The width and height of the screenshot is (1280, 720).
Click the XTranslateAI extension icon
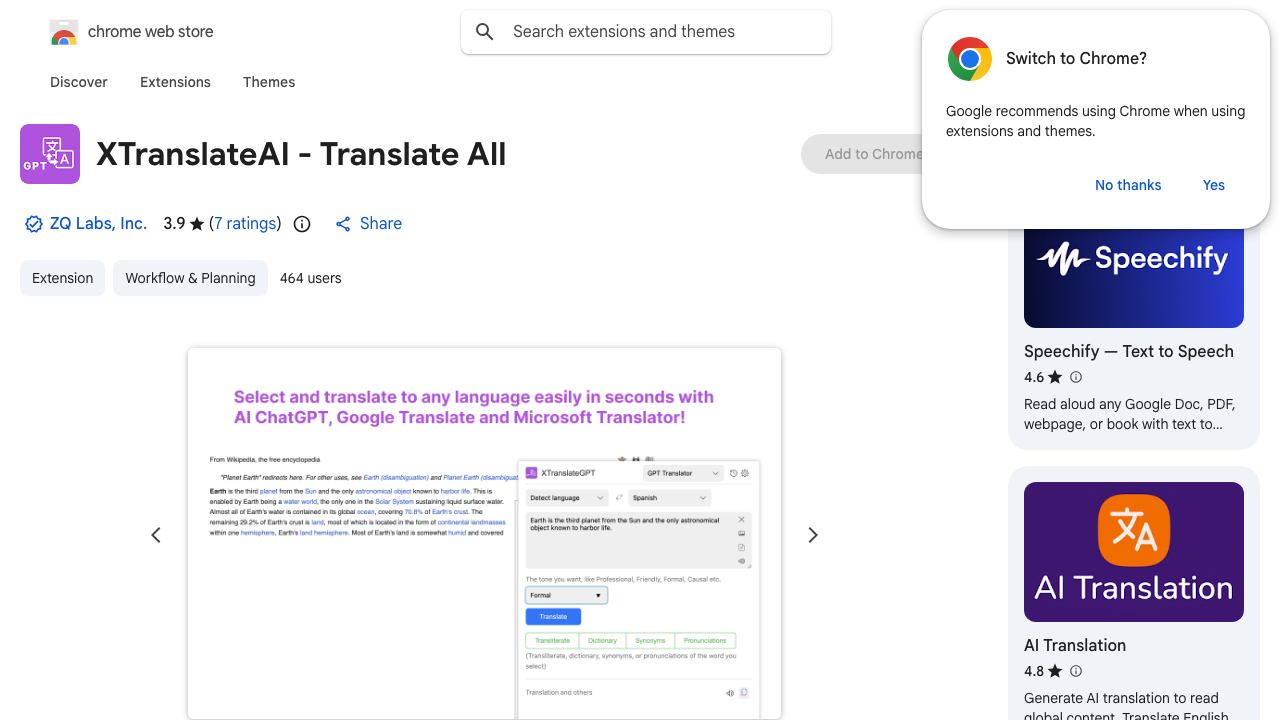pos(50,154)
